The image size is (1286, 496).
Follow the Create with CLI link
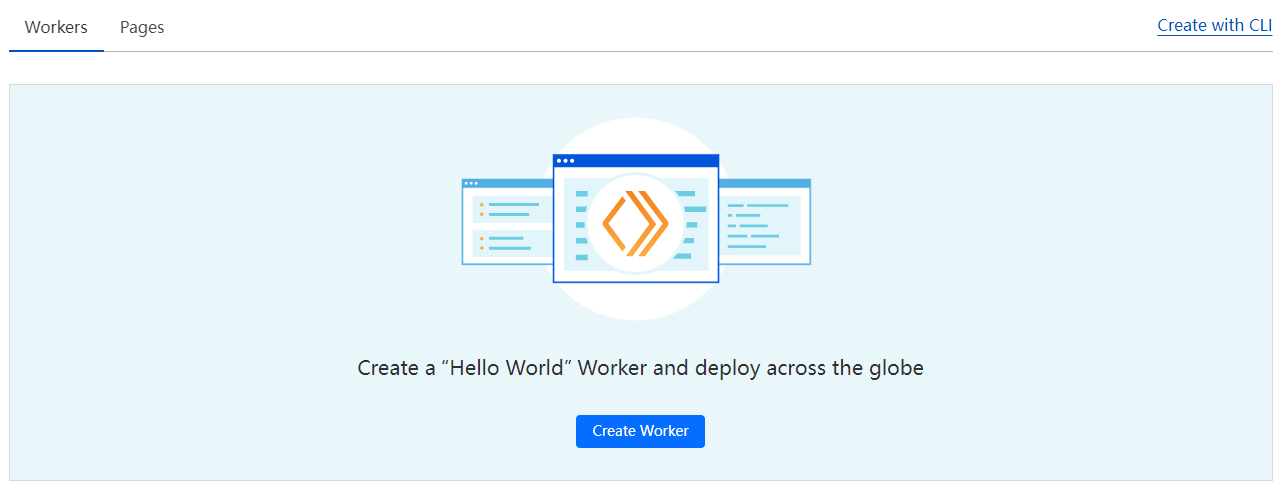pyautogui.click(x=1214, y=26)
